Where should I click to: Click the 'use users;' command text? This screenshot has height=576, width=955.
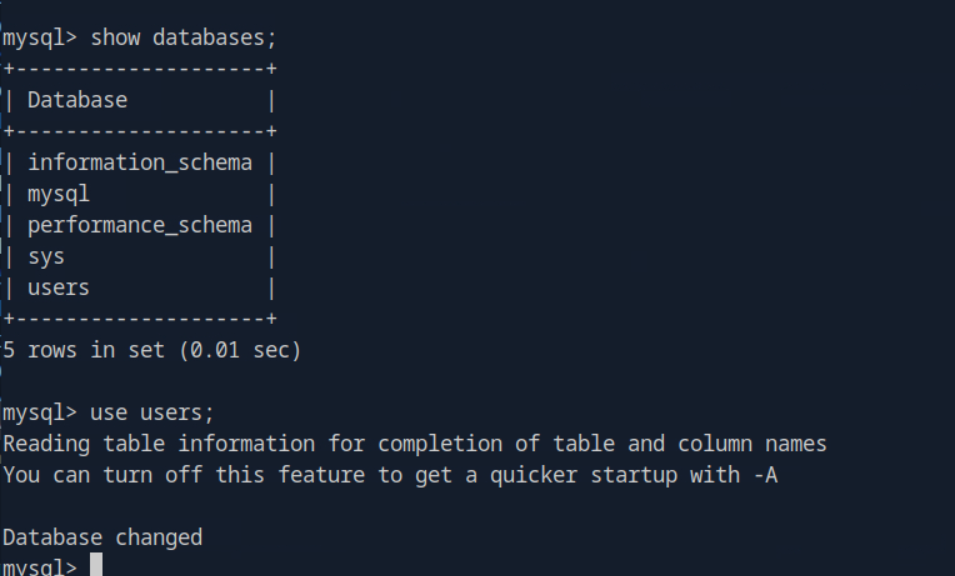click(x=152, y=412)
